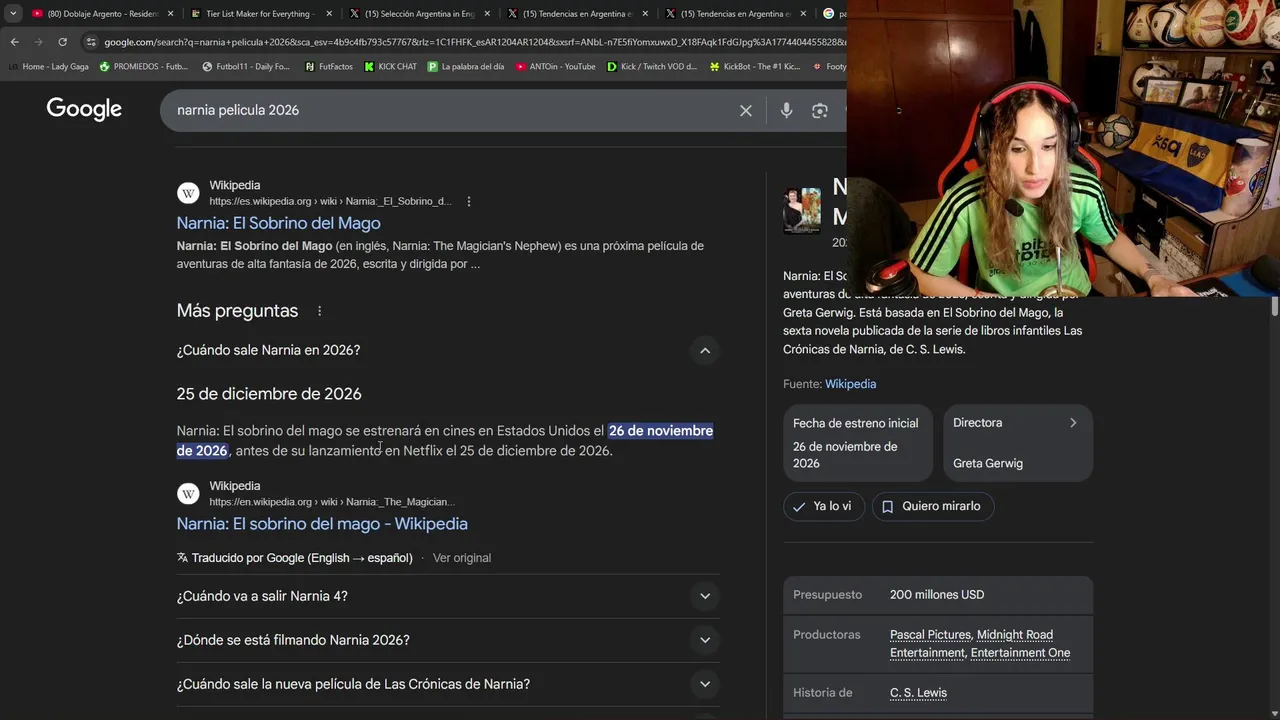Close the Selección Argentina tab
The image size is (1280, 720).
[x=487, y=14]
